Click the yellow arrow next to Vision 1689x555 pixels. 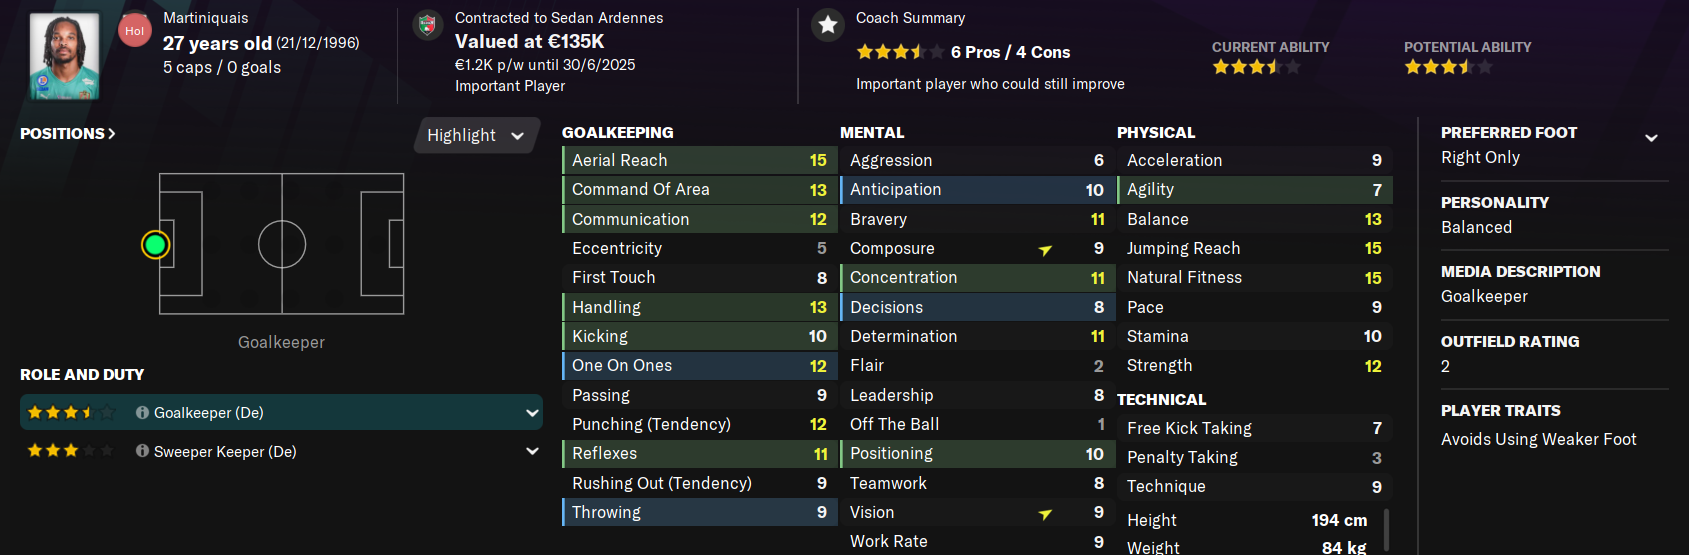(1045, 513)
